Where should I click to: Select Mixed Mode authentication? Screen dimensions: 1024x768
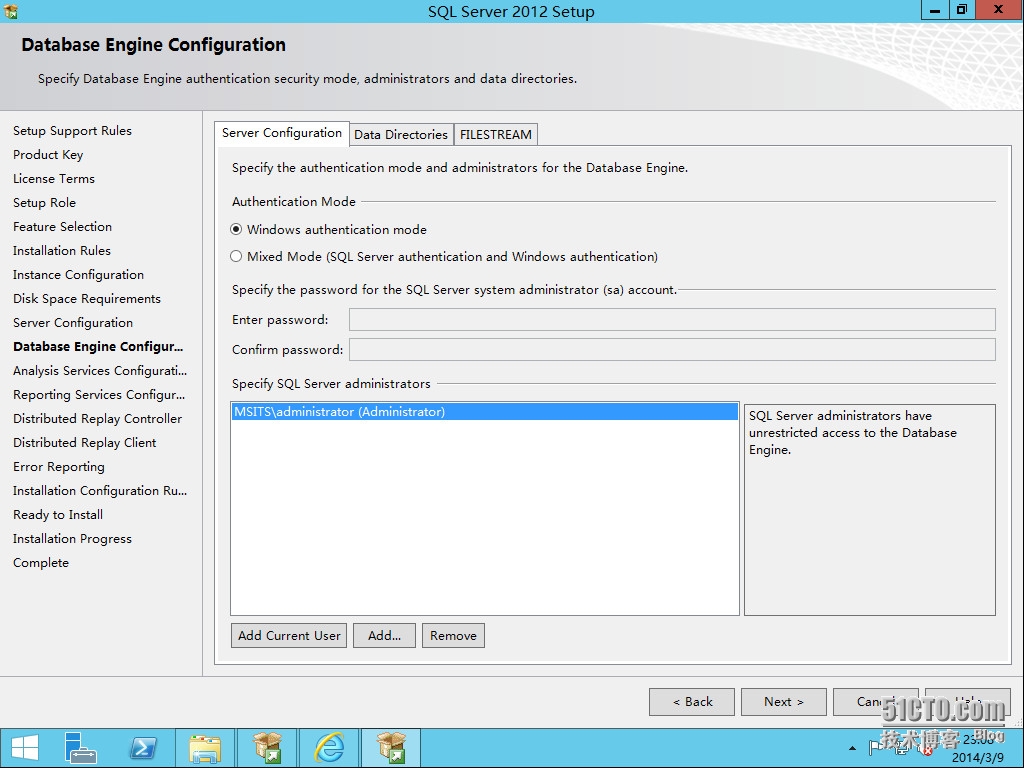(444, 257)
